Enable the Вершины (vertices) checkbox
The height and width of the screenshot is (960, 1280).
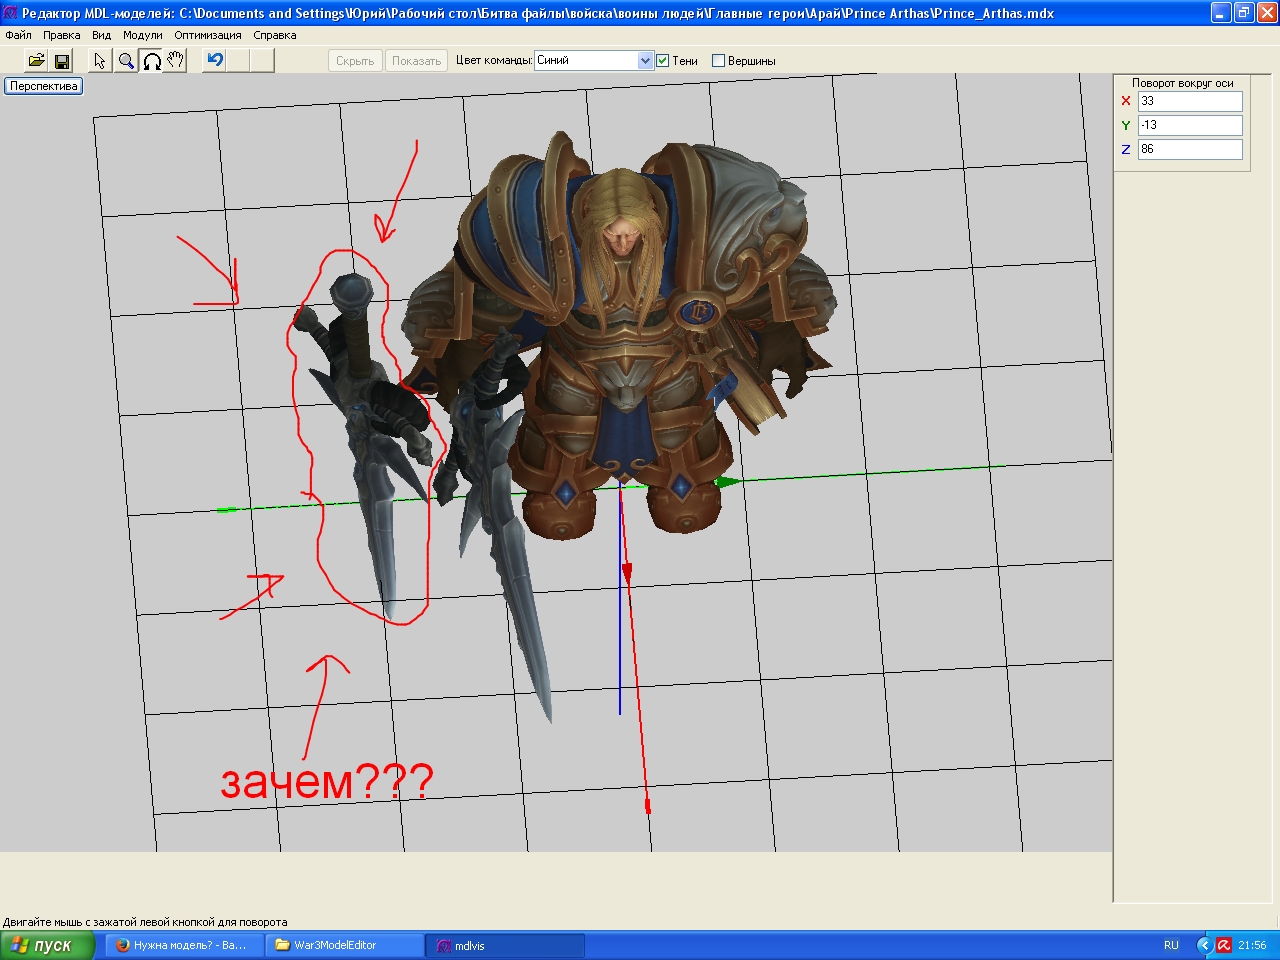click(x=718, y=61)
